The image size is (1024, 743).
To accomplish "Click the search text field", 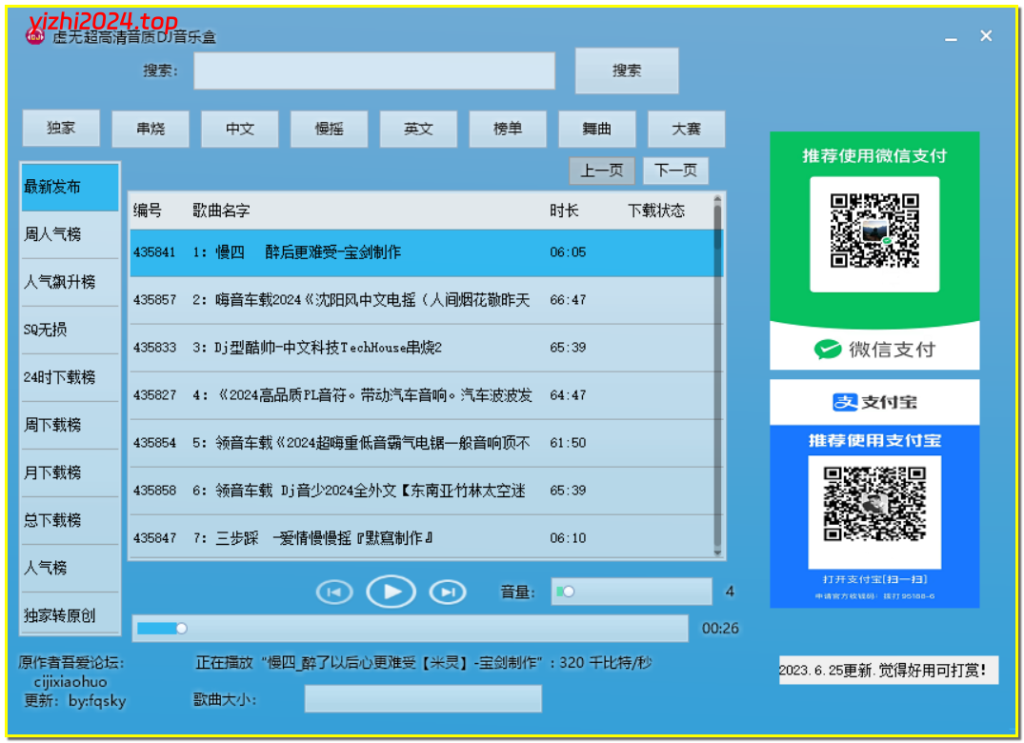I will [x=374, y=71].
